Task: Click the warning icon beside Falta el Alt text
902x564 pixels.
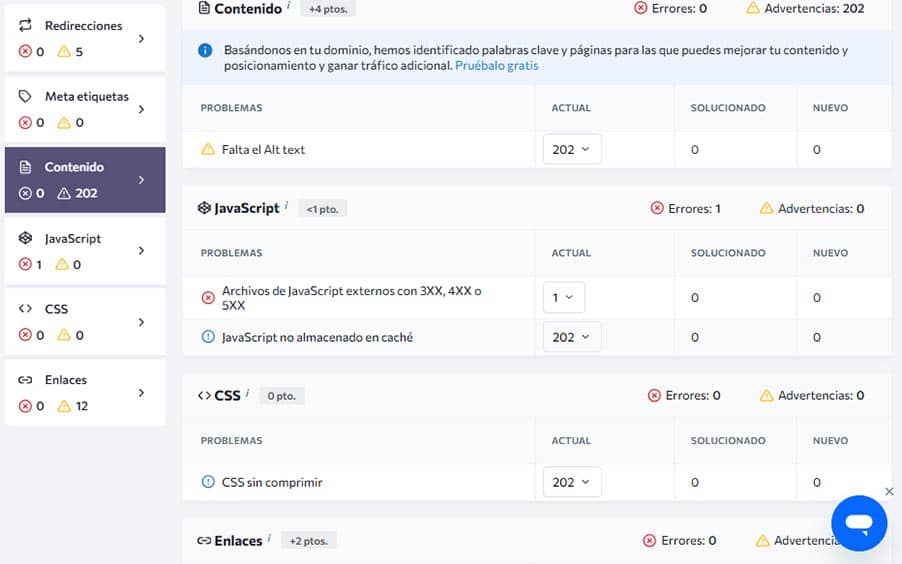Action: coord(208,149)
